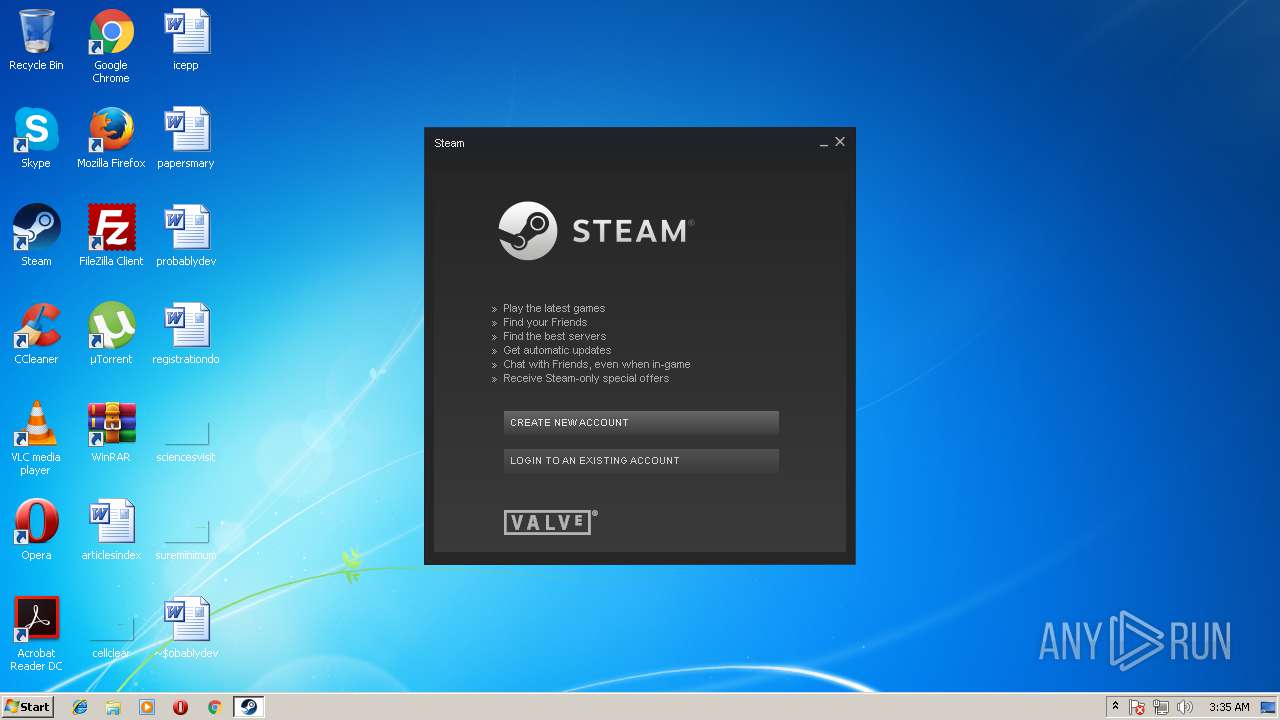Click the Opera taskbar icon
Screen dimensions: 1280x720
point(180,707)
